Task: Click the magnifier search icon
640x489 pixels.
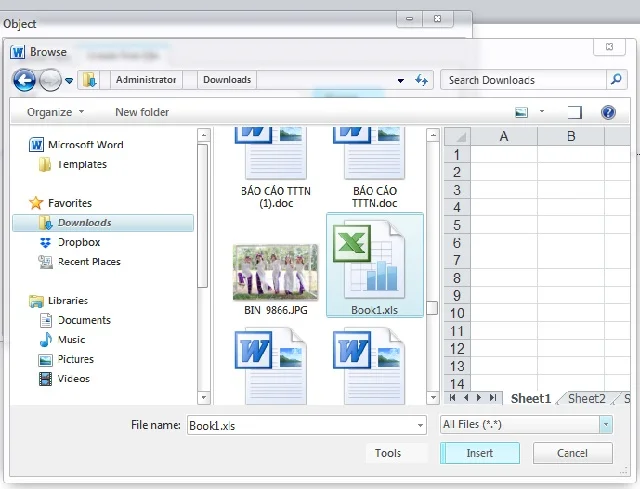Action: click(x=616, y=79)
